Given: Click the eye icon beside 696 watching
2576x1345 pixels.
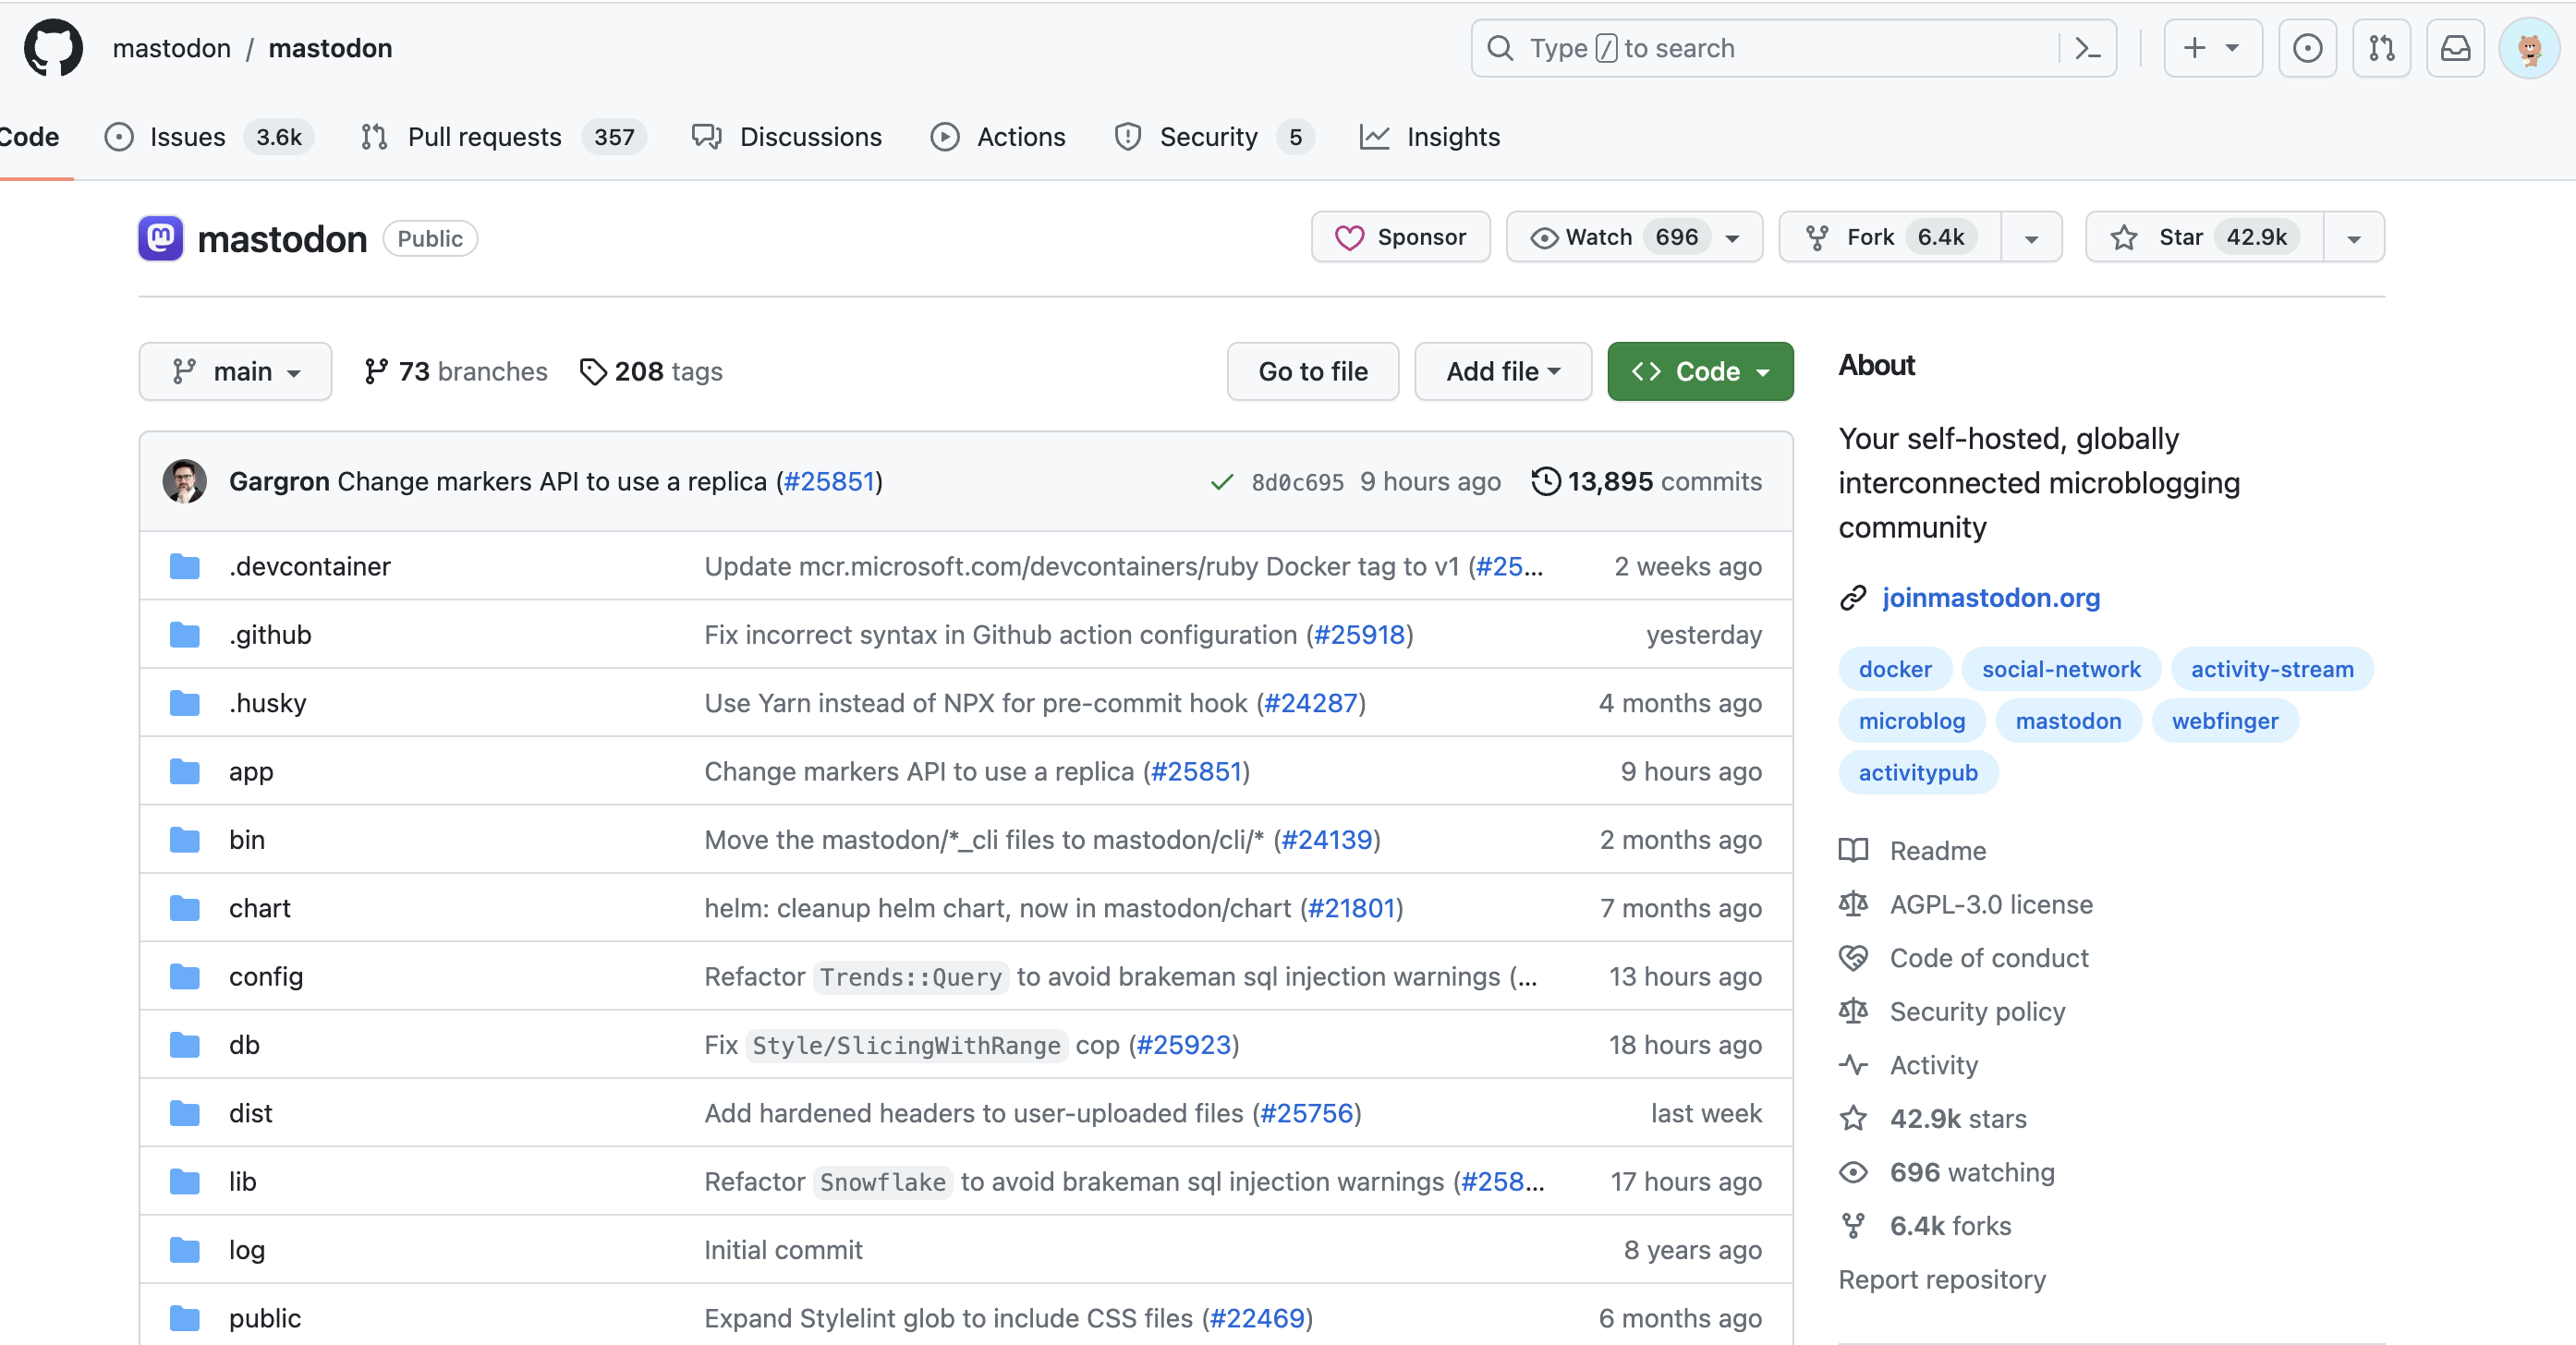Looking at the screenshot, I should click(1853, 1172).
